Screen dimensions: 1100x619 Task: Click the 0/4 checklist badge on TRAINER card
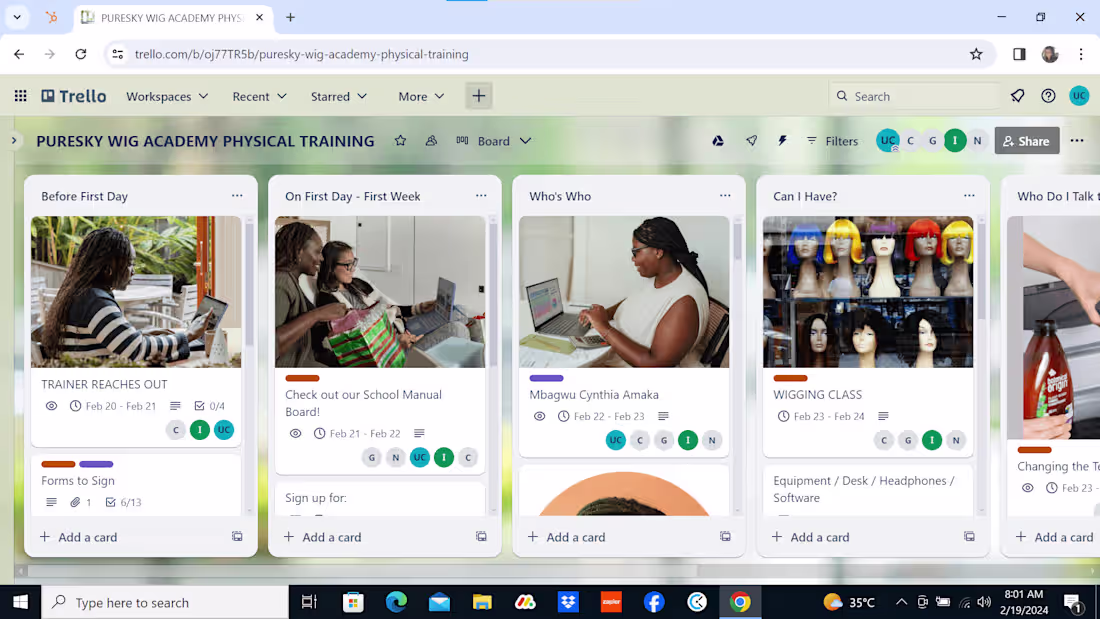[x=209, y=406]
